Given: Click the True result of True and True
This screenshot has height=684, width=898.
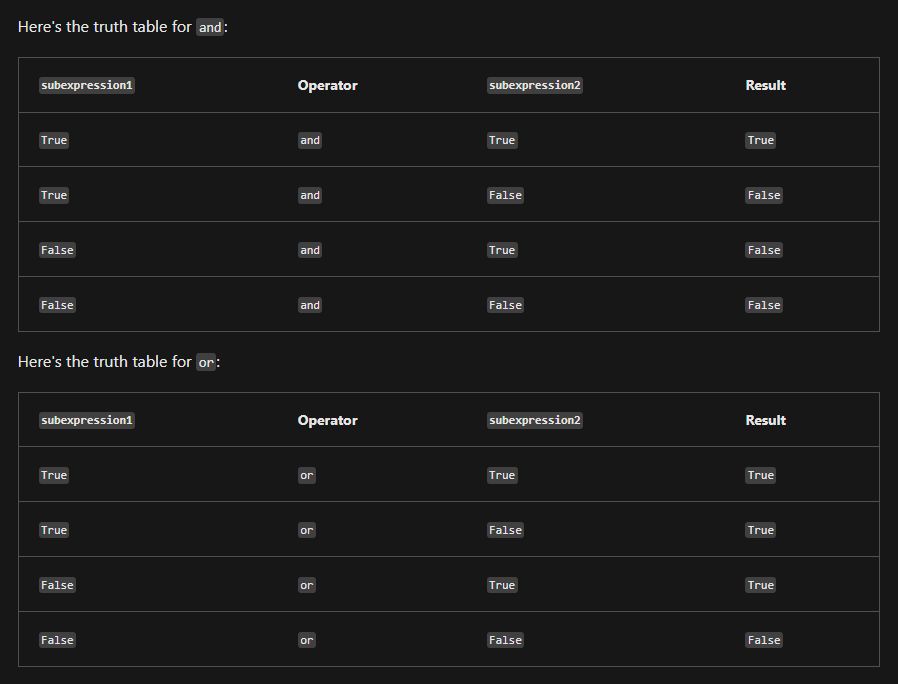Looking at the screenshot, I should coord(761,140).
